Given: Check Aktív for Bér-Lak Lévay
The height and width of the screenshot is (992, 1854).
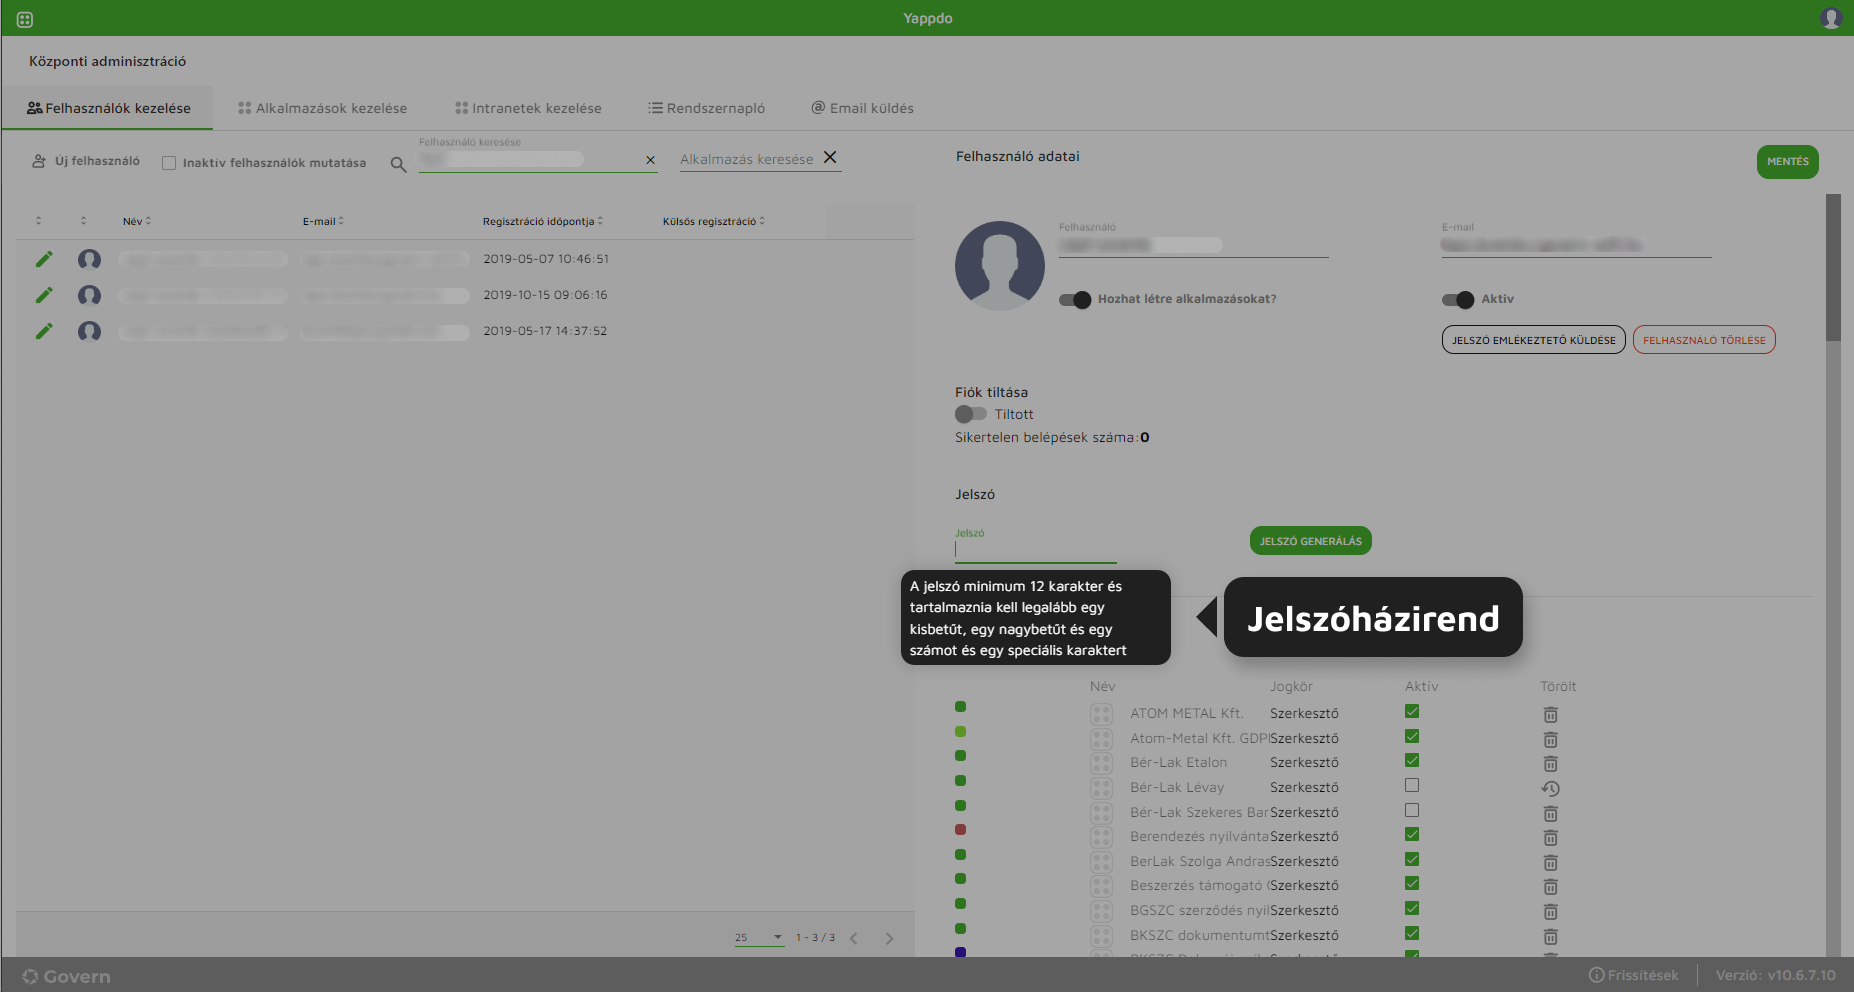Looking at the screenshot, I should tap(1412, 785).
